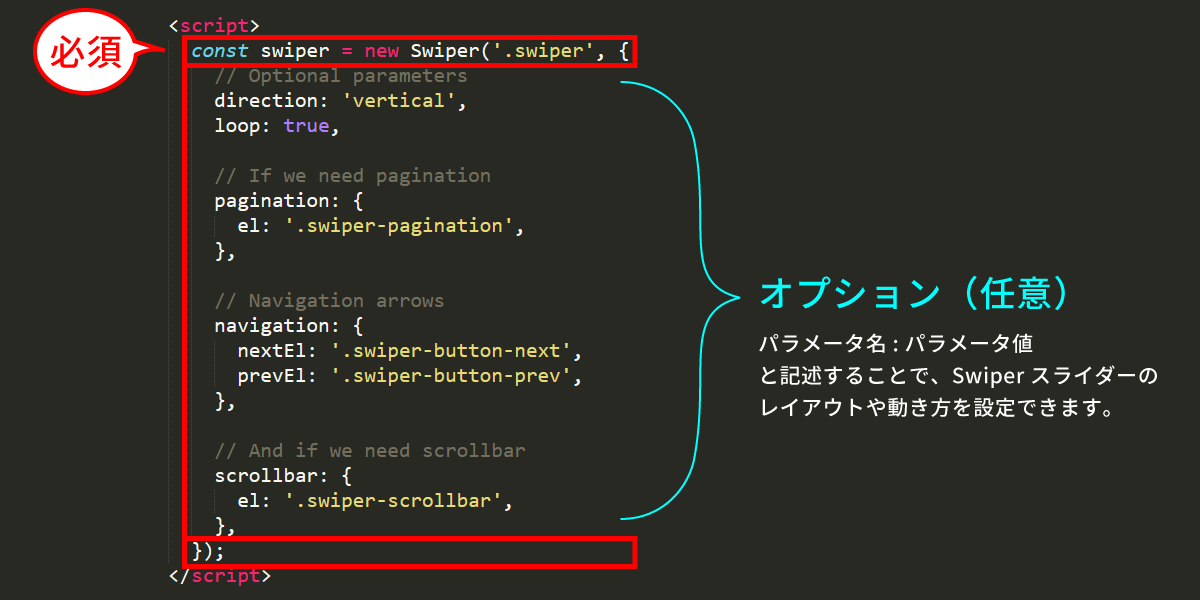Click the 'true' value of the loop option

click(x=306, y=125)
